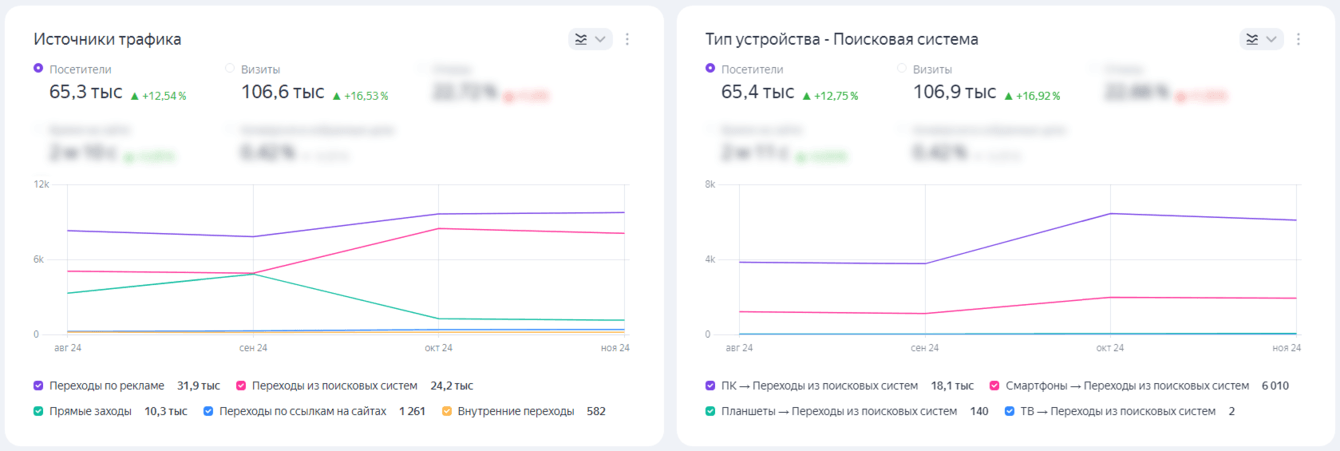
Task: Open the Источники трафика widget three-dot menu
Action: 627,39
